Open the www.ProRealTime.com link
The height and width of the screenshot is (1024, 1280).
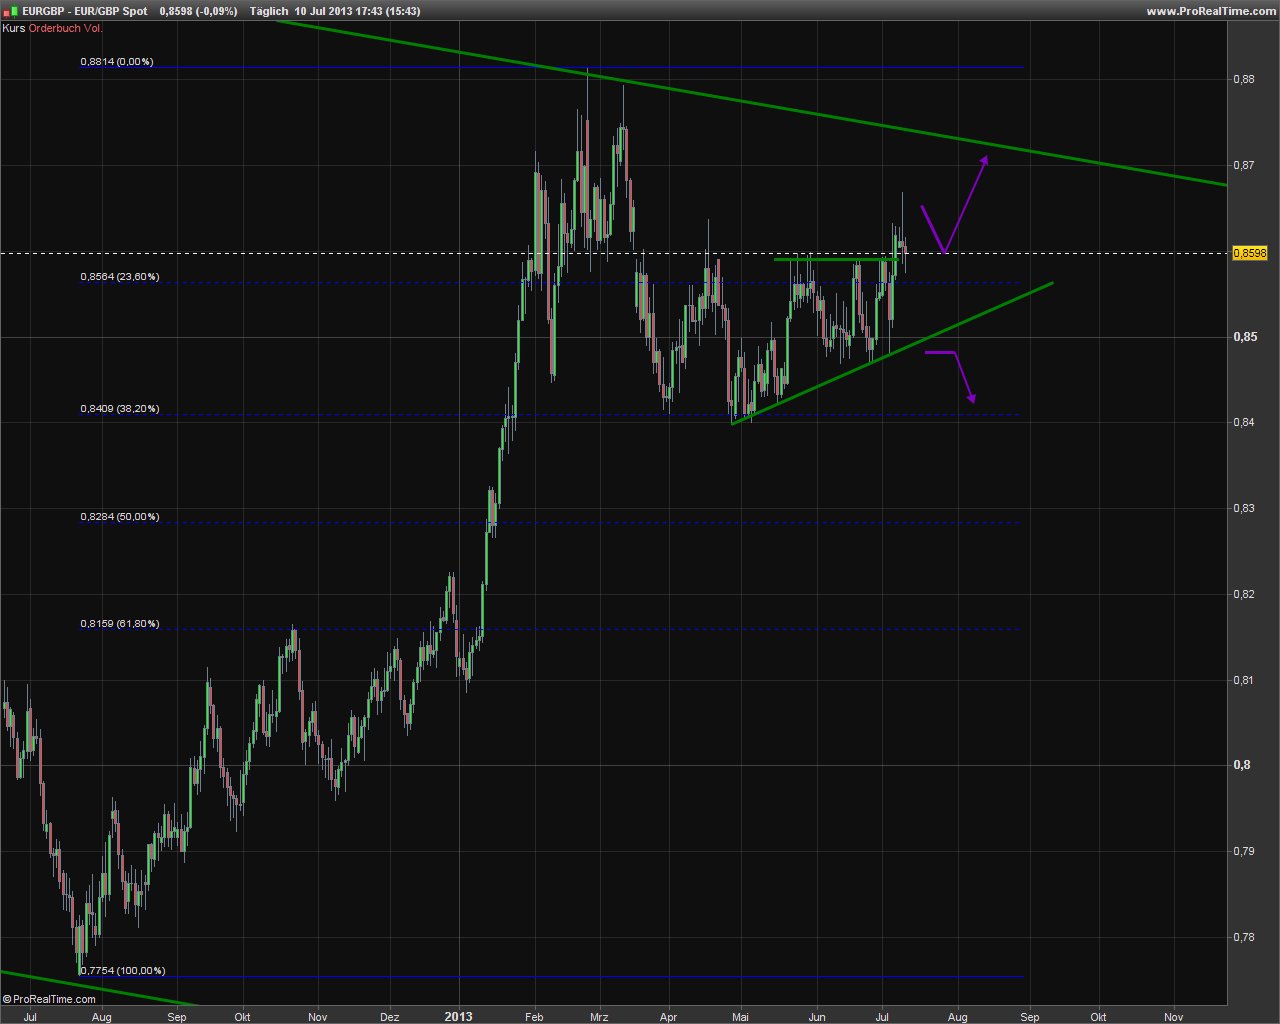click(x=1211, y=11)
